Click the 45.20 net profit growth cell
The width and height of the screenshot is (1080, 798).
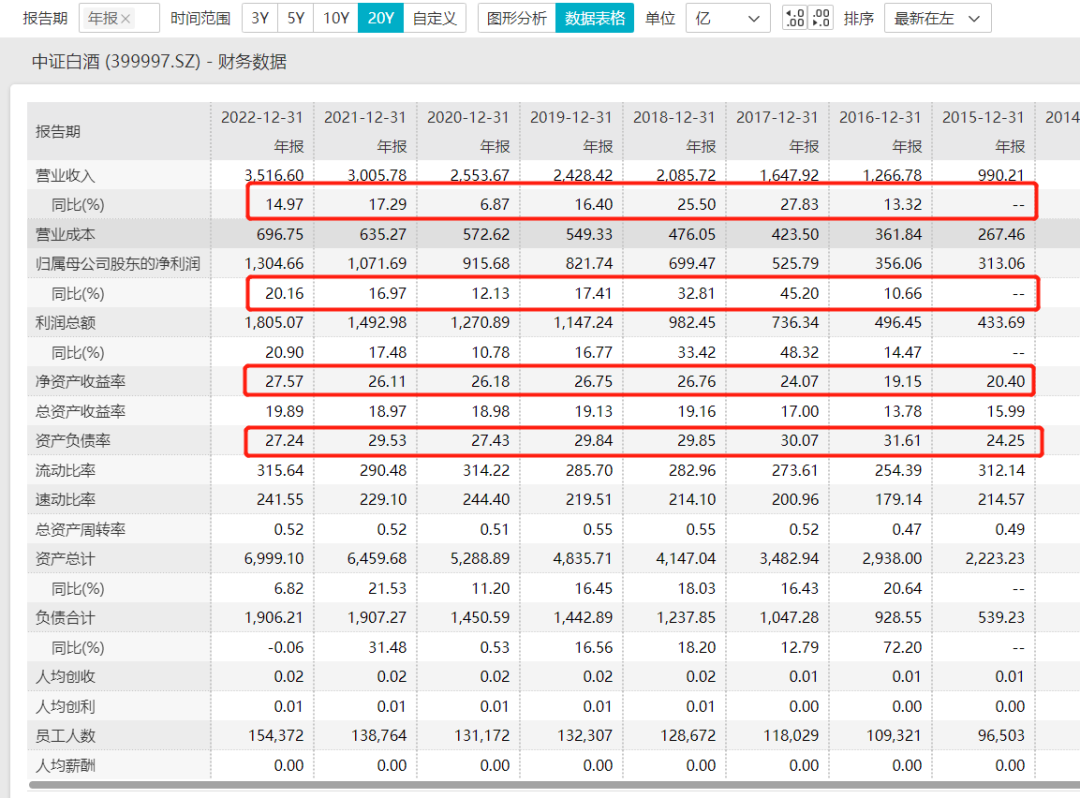pos(800,293)
